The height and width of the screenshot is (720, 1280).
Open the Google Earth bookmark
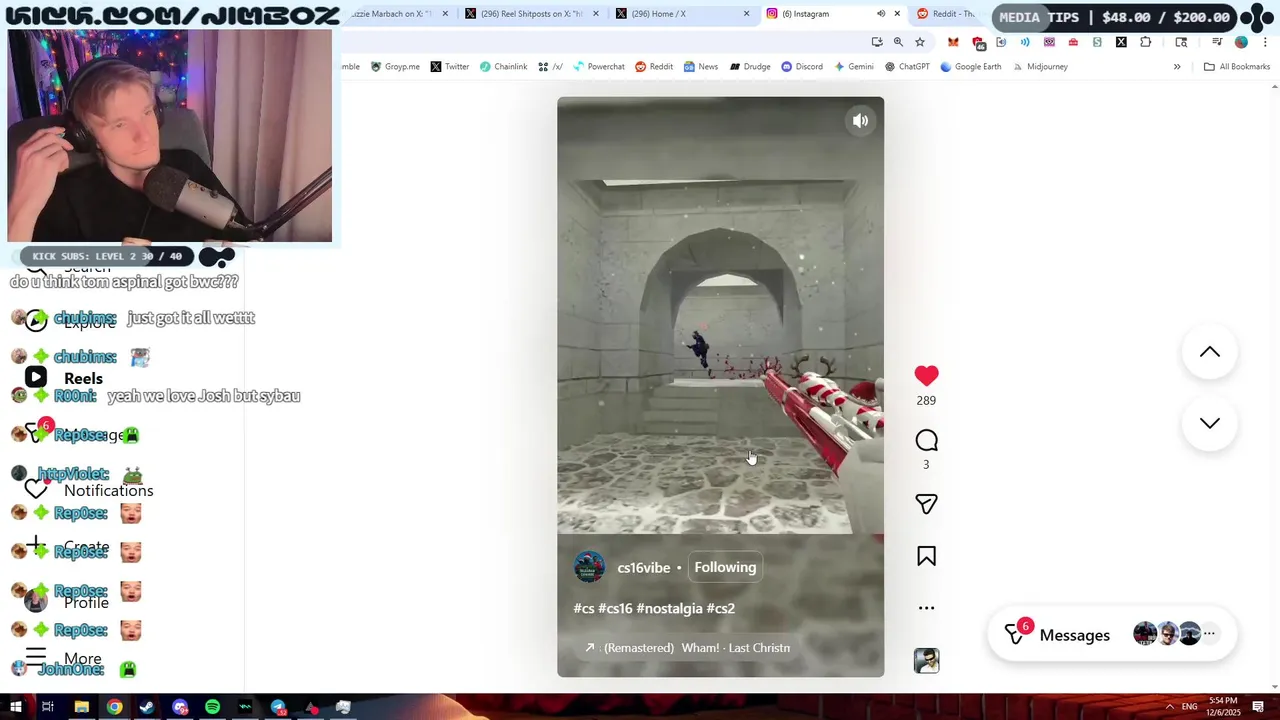click(971, 67)
